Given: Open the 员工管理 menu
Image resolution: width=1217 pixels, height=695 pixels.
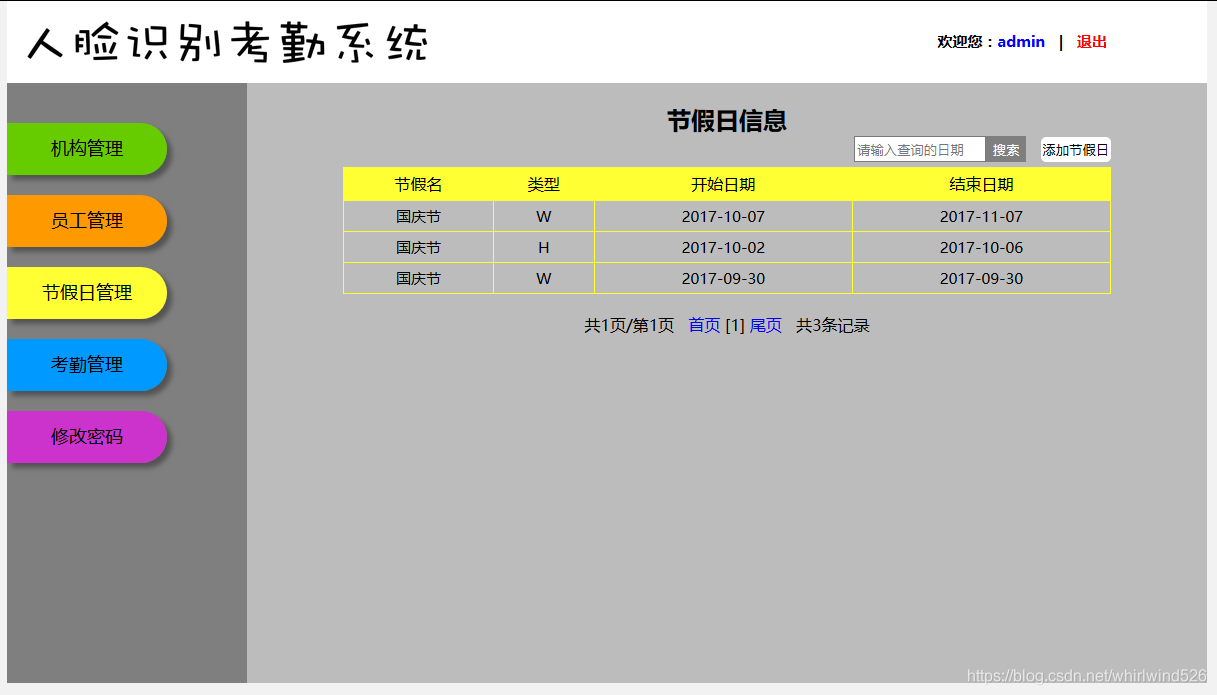Looking at the screenshot, I should pos(87,221).
